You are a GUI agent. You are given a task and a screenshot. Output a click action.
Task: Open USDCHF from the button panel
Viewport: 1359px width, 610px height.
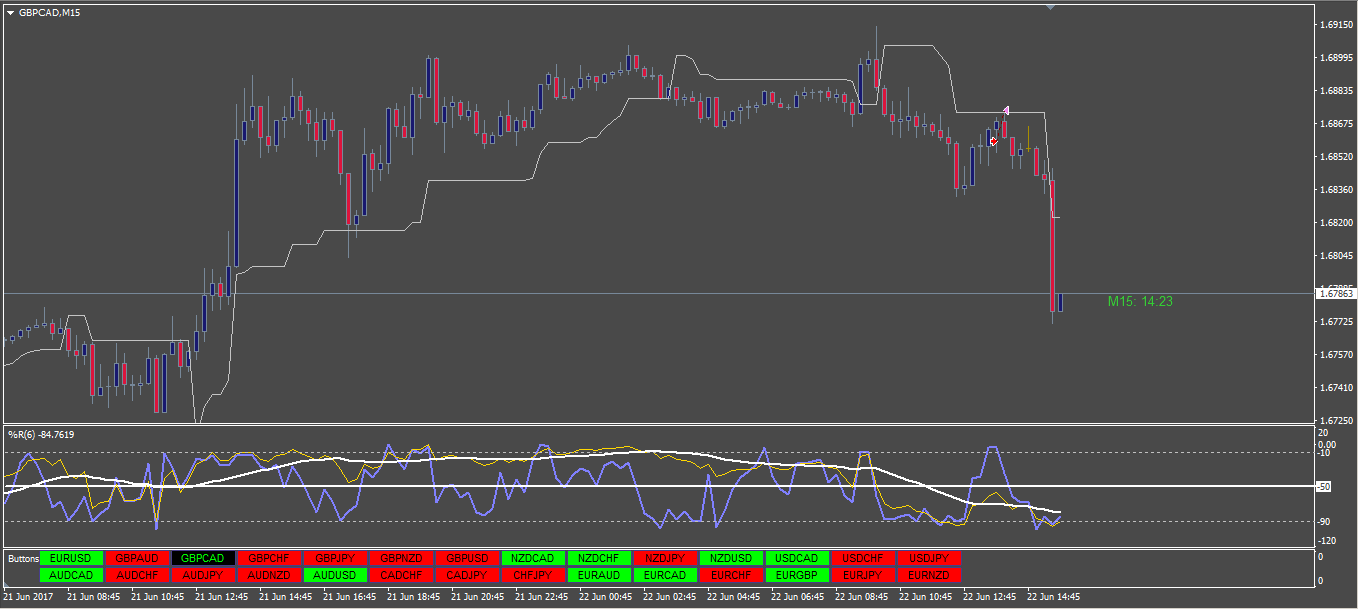tap(863, 558)
